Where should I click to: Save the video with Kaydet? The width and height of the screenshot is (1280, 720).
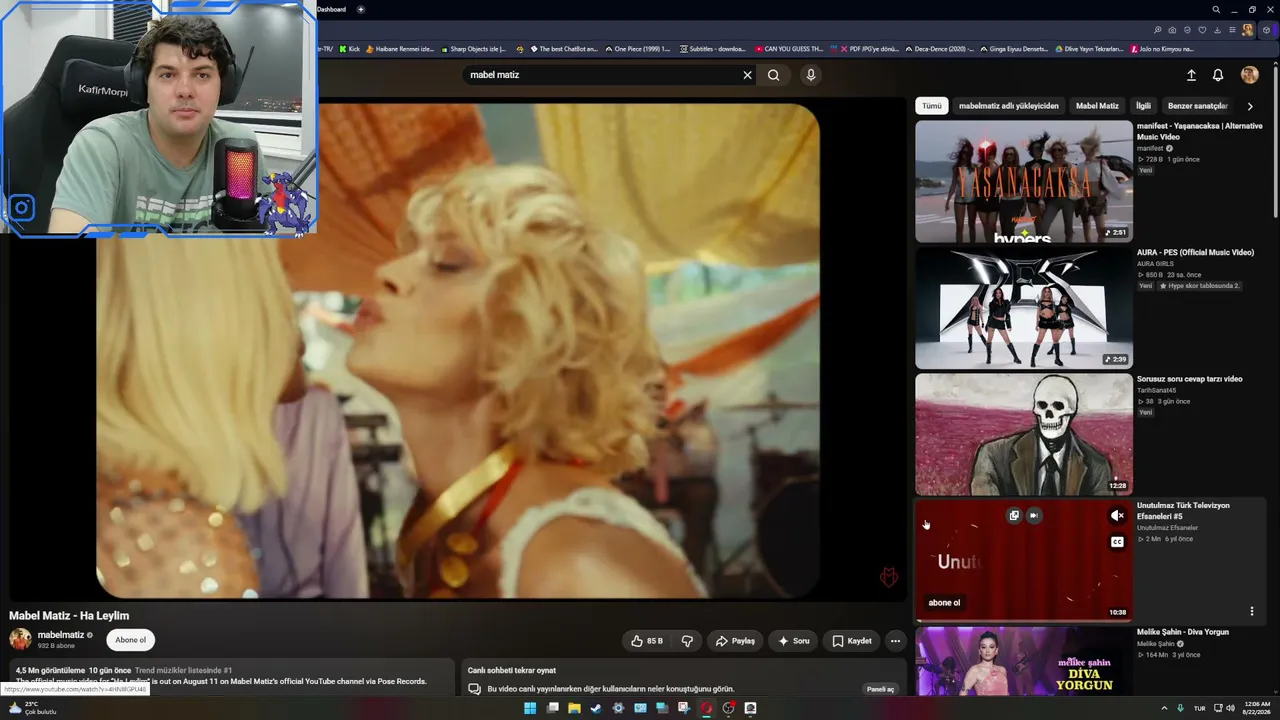(852, 641)
